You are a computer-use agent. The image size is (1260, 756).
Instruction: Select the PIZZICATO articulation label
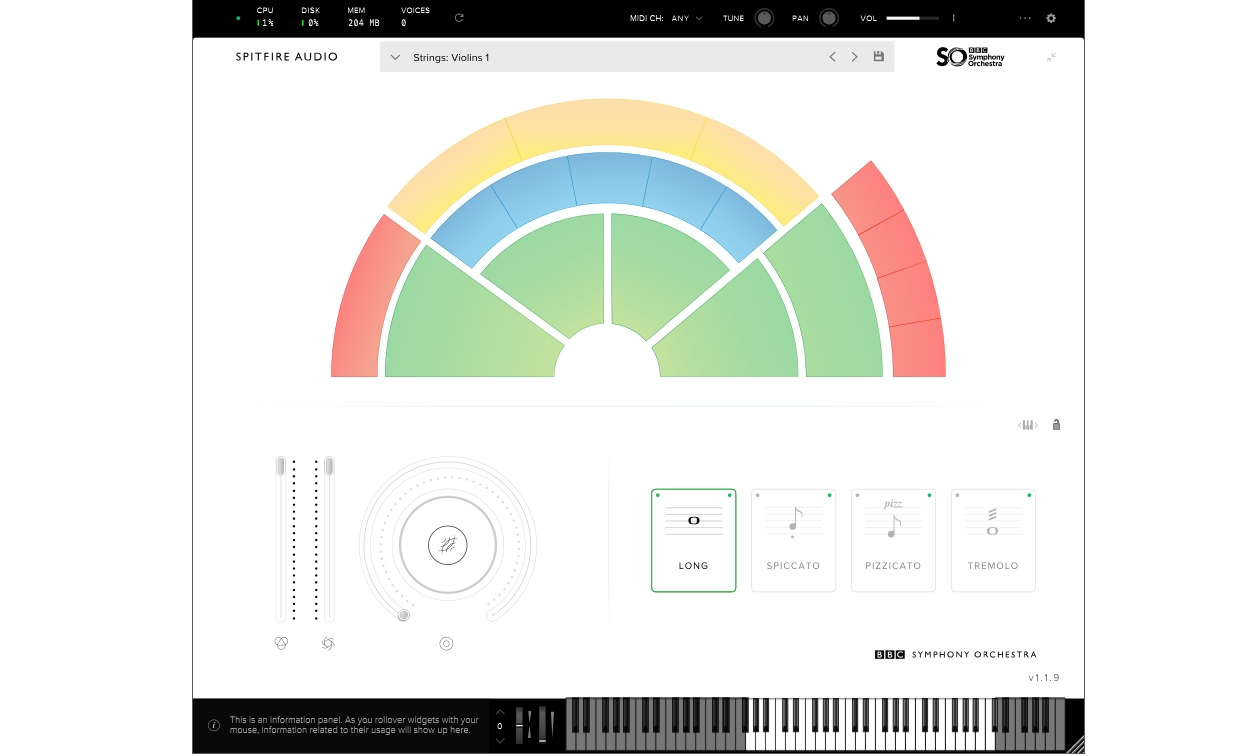click(x=893, y=566)
